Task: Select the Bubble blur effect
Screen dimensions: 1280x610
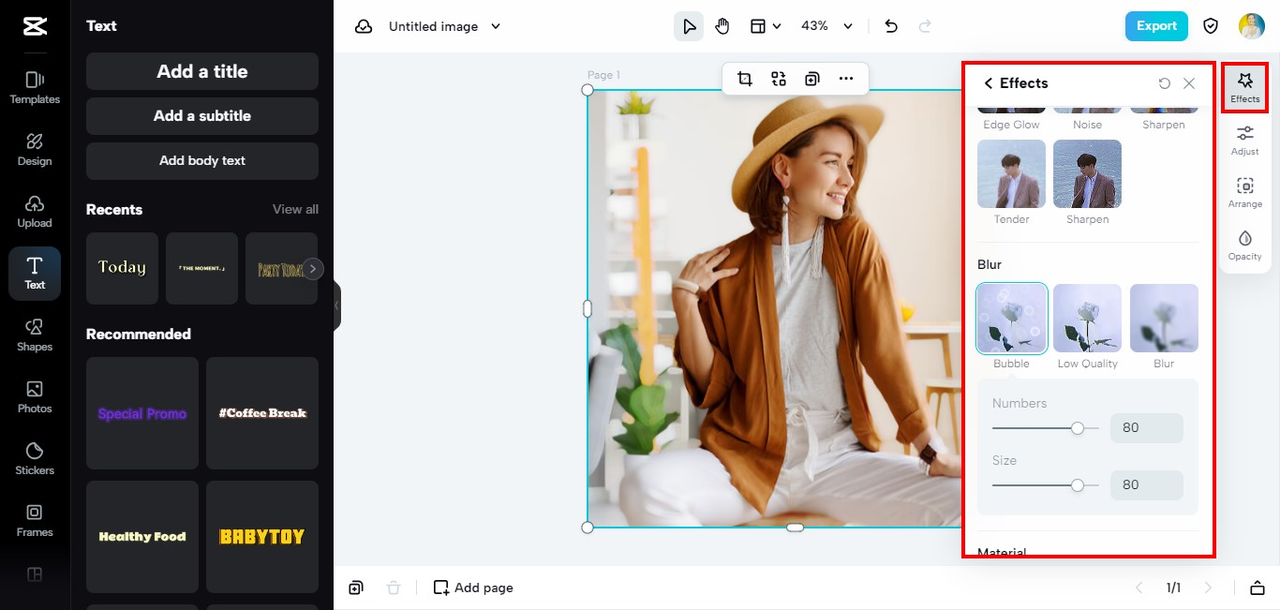Action: [1011, 319]
